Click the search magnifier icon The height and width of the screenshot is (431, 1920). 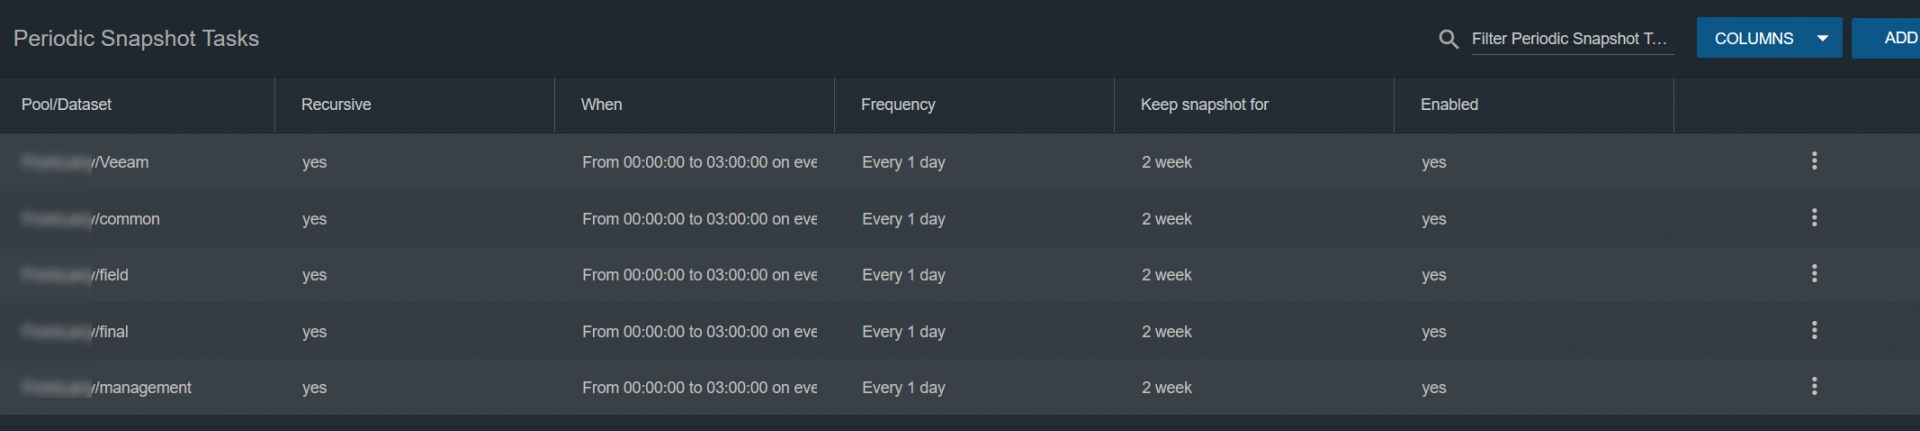point(1448,39)
